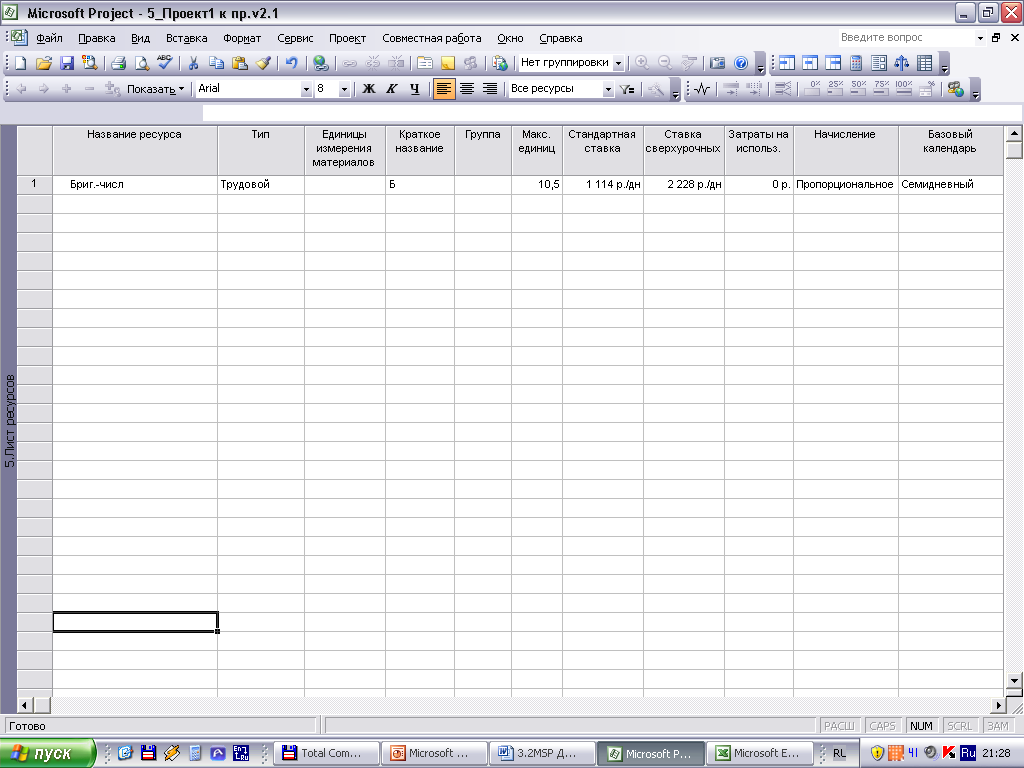Toggle bold formatting (Ж)
This screenshot has height=768, width=1024.
point(369,89)
